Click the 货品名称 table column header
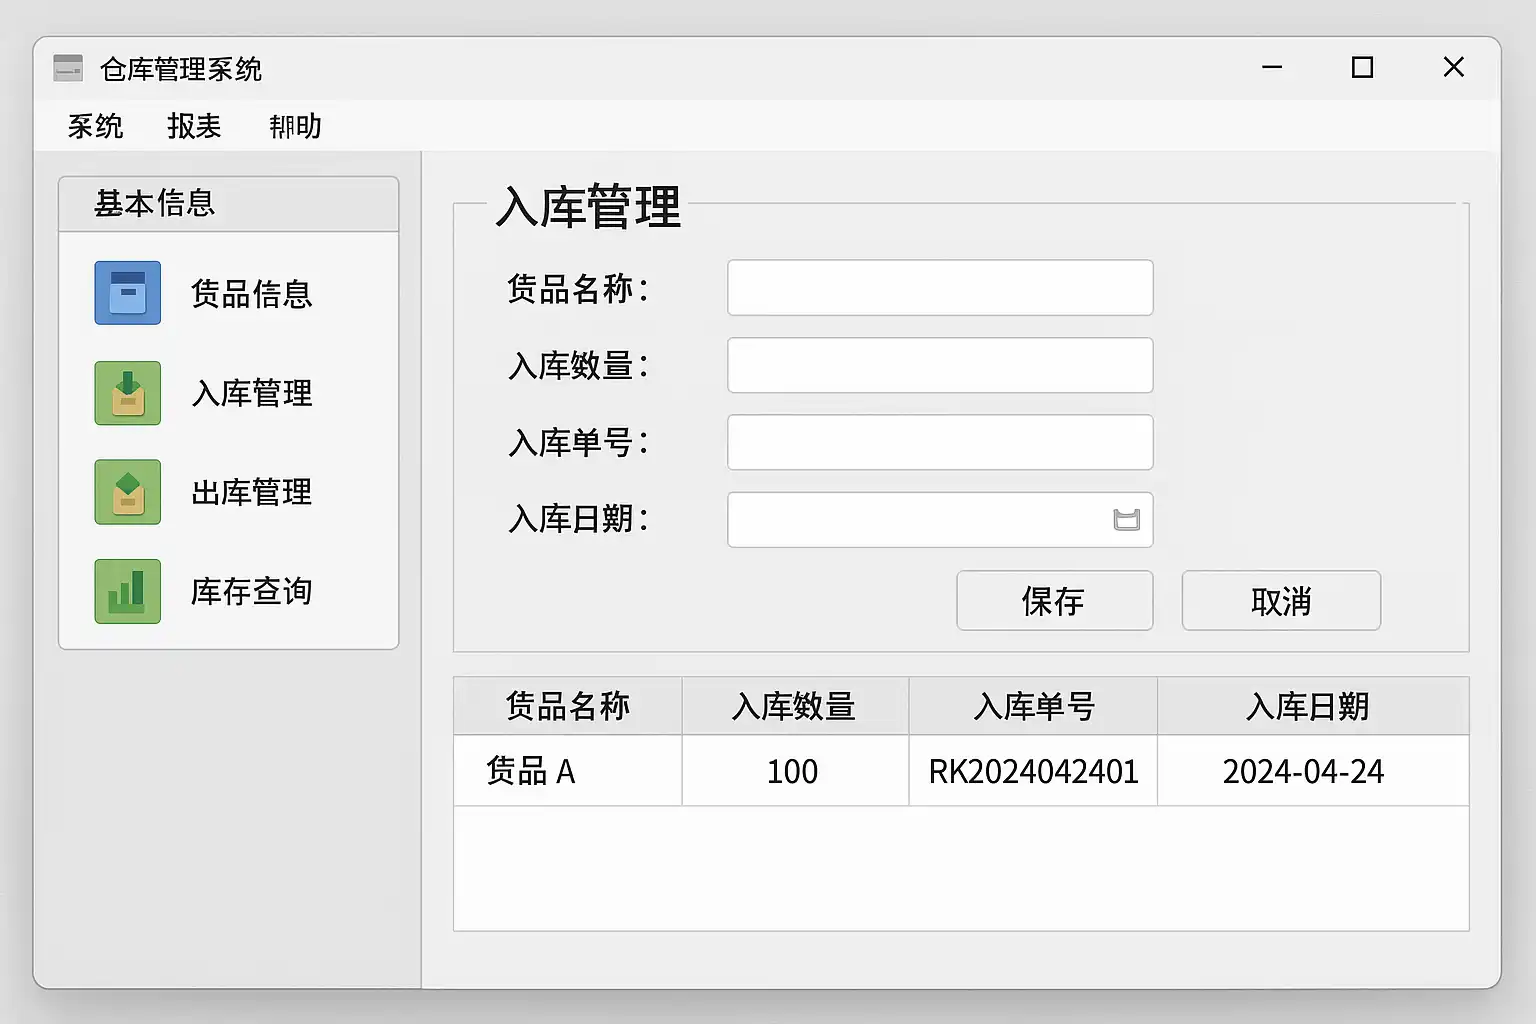Image resolution: width=1536 pixels, height=1024 pixels. pyautogui.click(x=568, y=706)
